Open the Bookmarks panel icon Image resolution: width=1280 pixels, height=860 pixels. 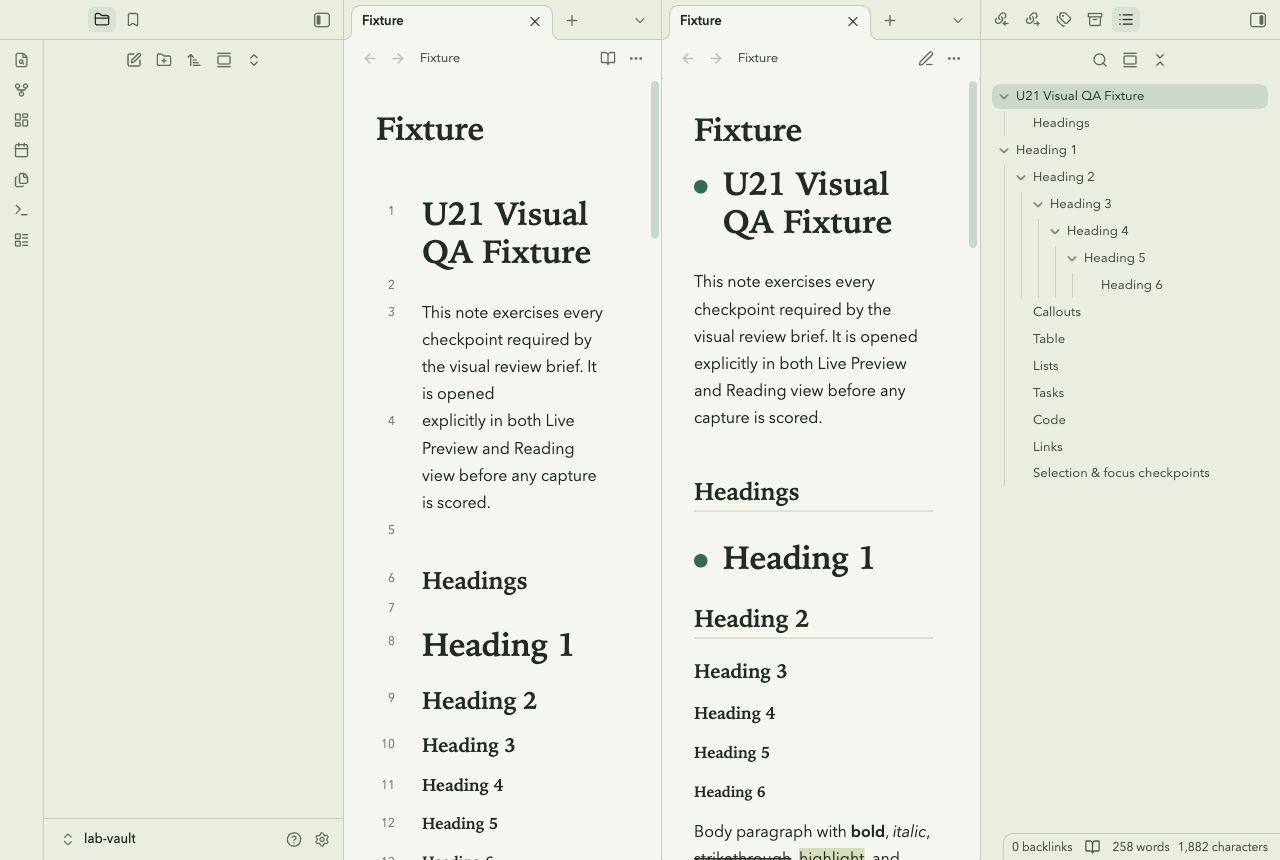tap(133, 20)
